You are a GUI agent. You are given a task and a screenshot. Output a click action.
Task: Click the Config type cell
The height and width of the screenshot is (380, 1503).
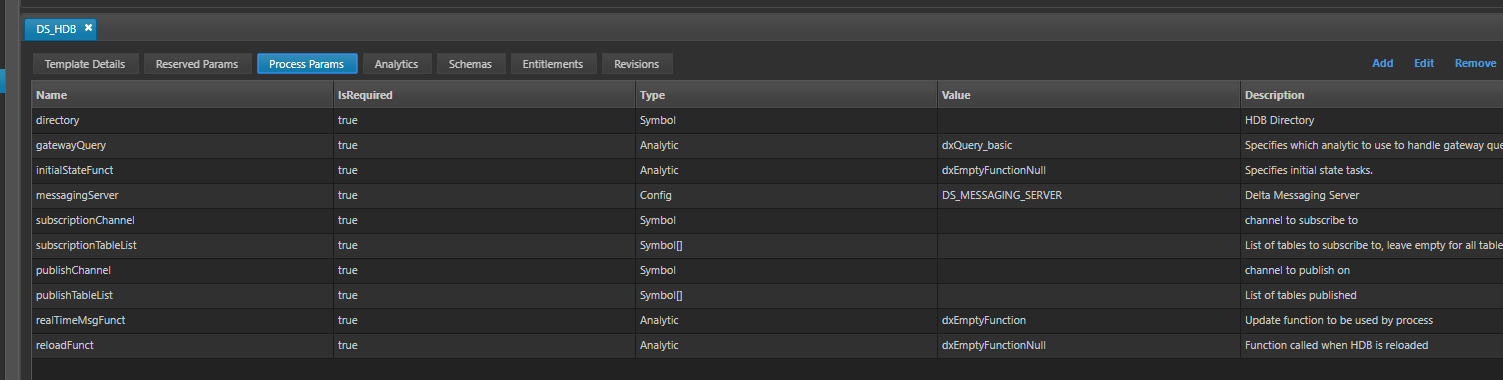pos(787,195)
